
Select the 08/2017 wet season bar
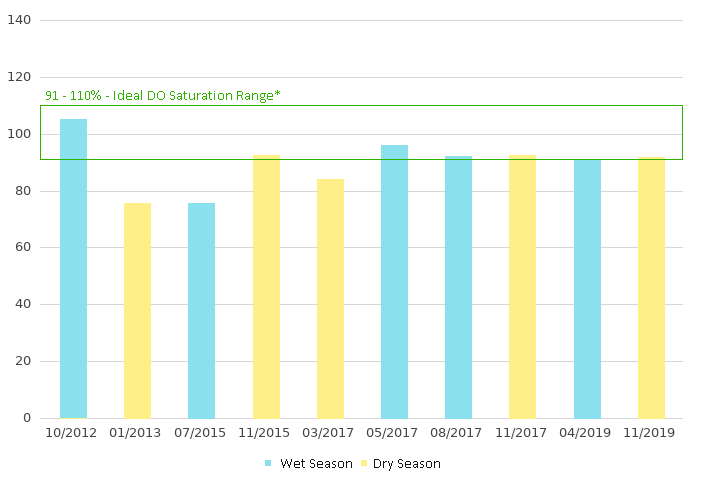458,287
